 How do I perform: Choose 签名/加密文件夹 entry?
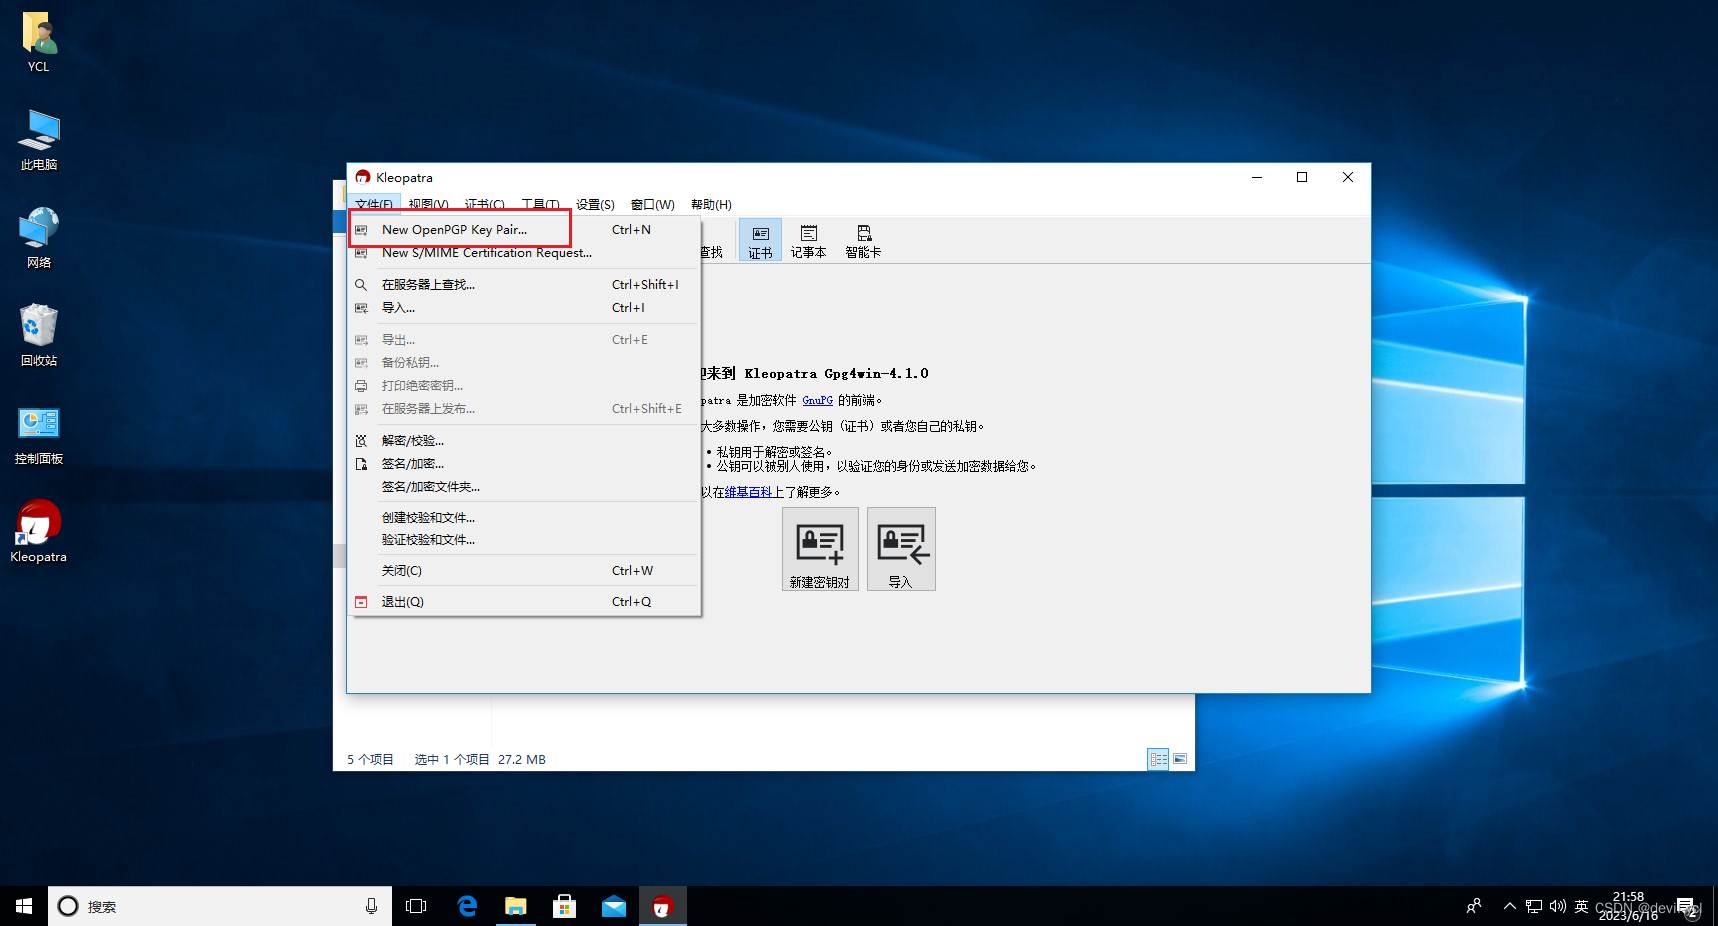click(x=524, y=487)
